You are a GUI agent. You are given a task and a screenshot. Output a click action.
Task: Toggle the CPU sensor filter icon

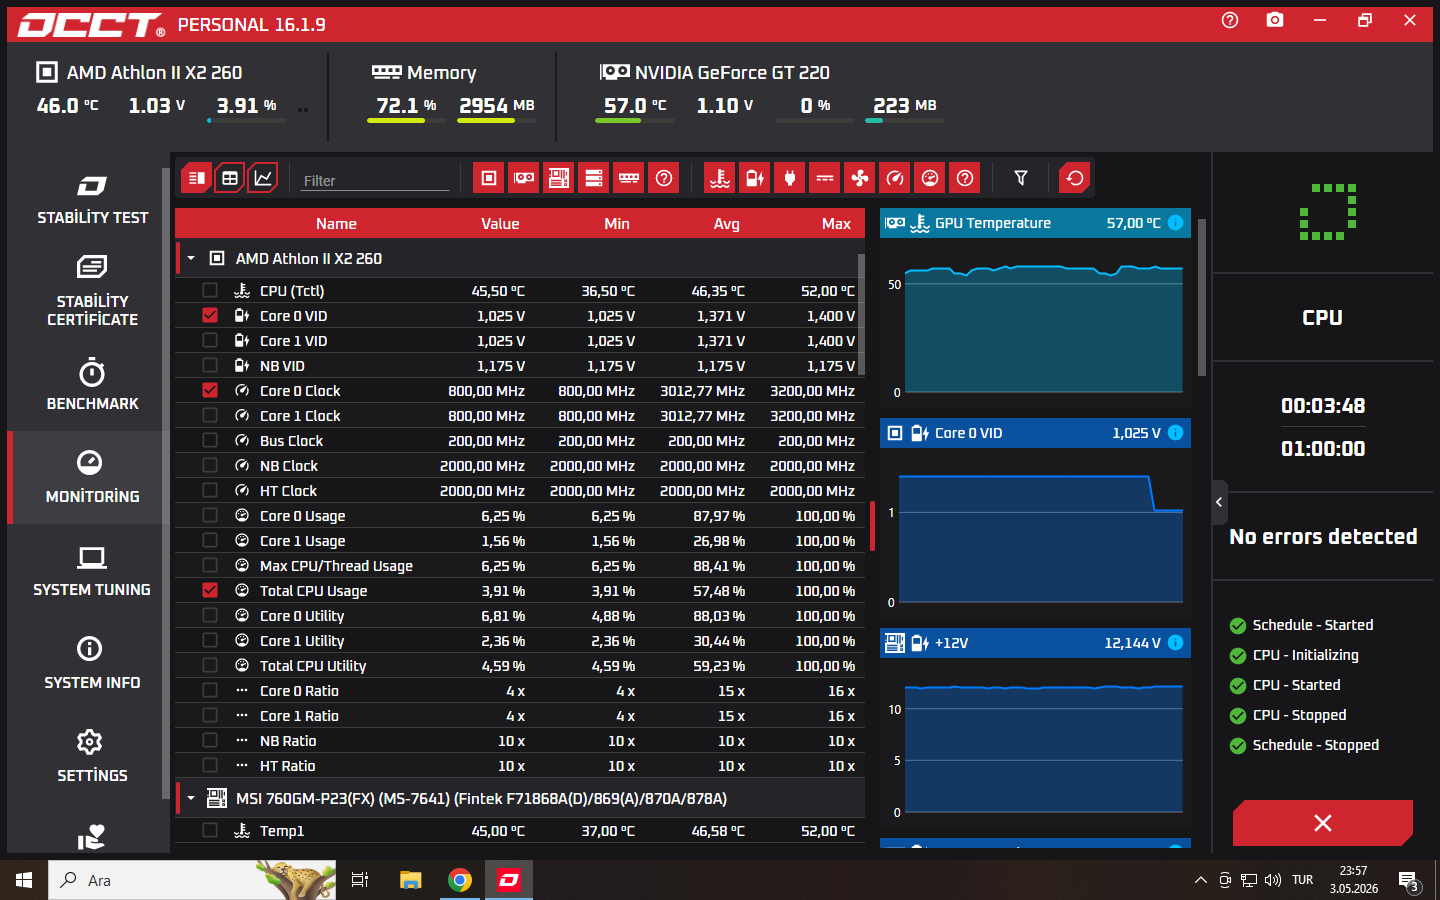pyautogui.click(x=489, y=178)
